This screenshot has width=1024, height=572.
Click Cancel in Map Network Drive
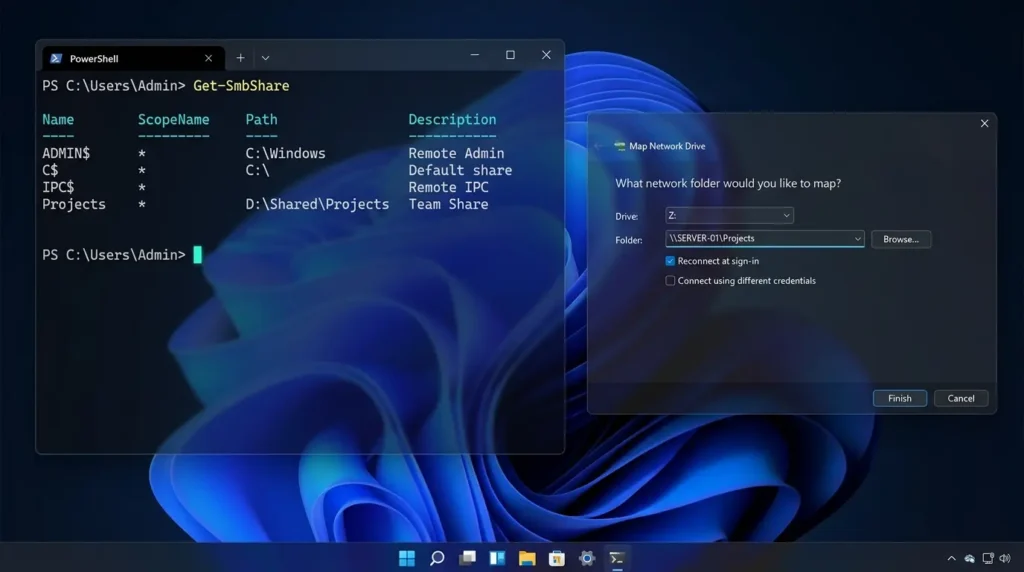961,398
